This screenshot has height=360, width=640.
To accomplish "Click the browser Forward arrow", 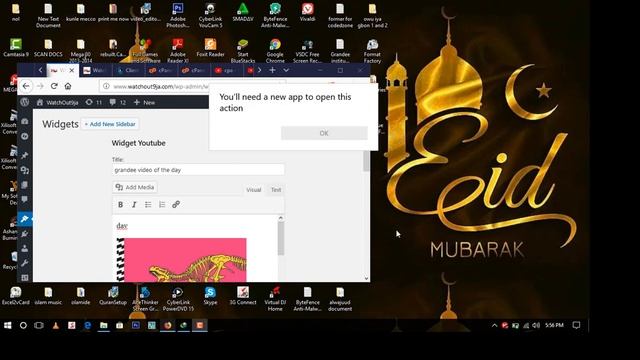I will (x=40, y=86).
